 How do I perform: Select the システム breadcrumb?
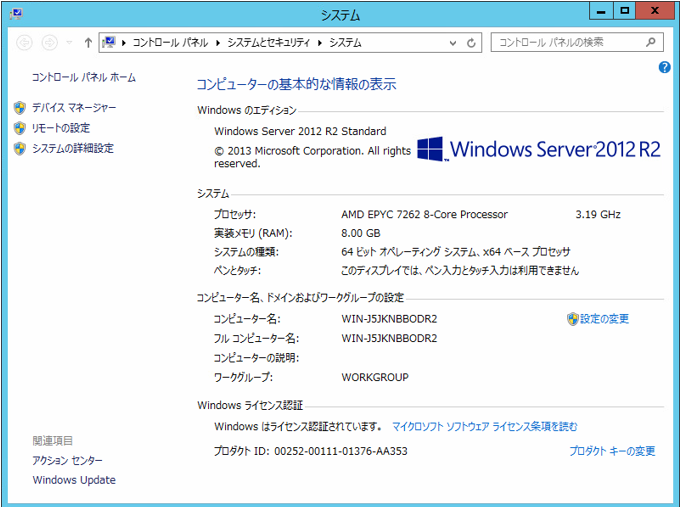345,43
